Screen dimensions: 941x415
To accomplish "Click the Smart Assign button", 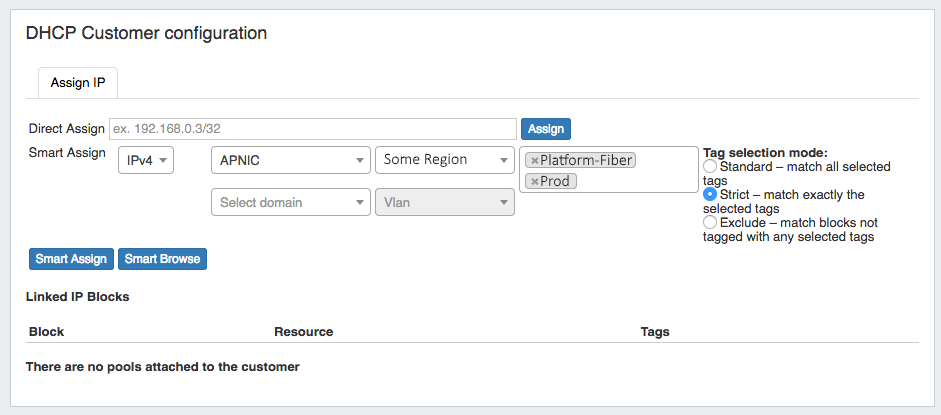I will 71,259.
